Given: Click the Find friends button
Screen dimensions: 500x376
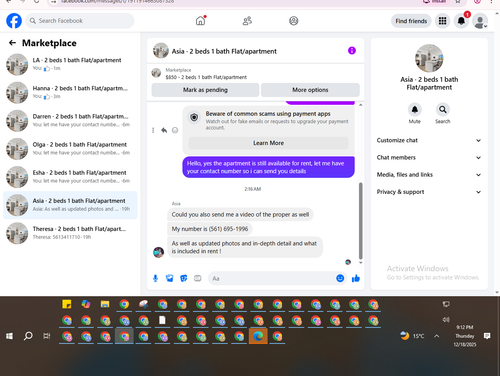Looking at the screenshot, I should coord(411,21).
